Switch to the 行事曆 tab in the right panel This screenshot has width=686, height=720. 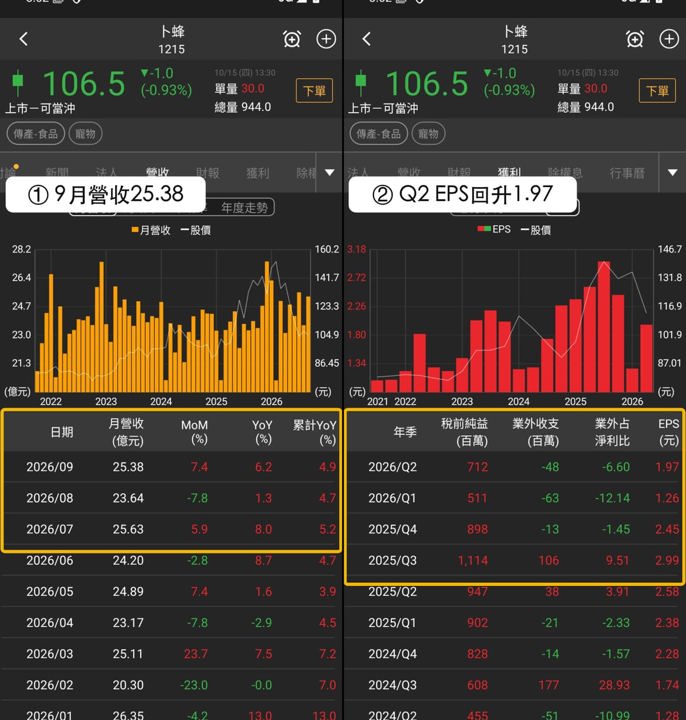(627, 173)
